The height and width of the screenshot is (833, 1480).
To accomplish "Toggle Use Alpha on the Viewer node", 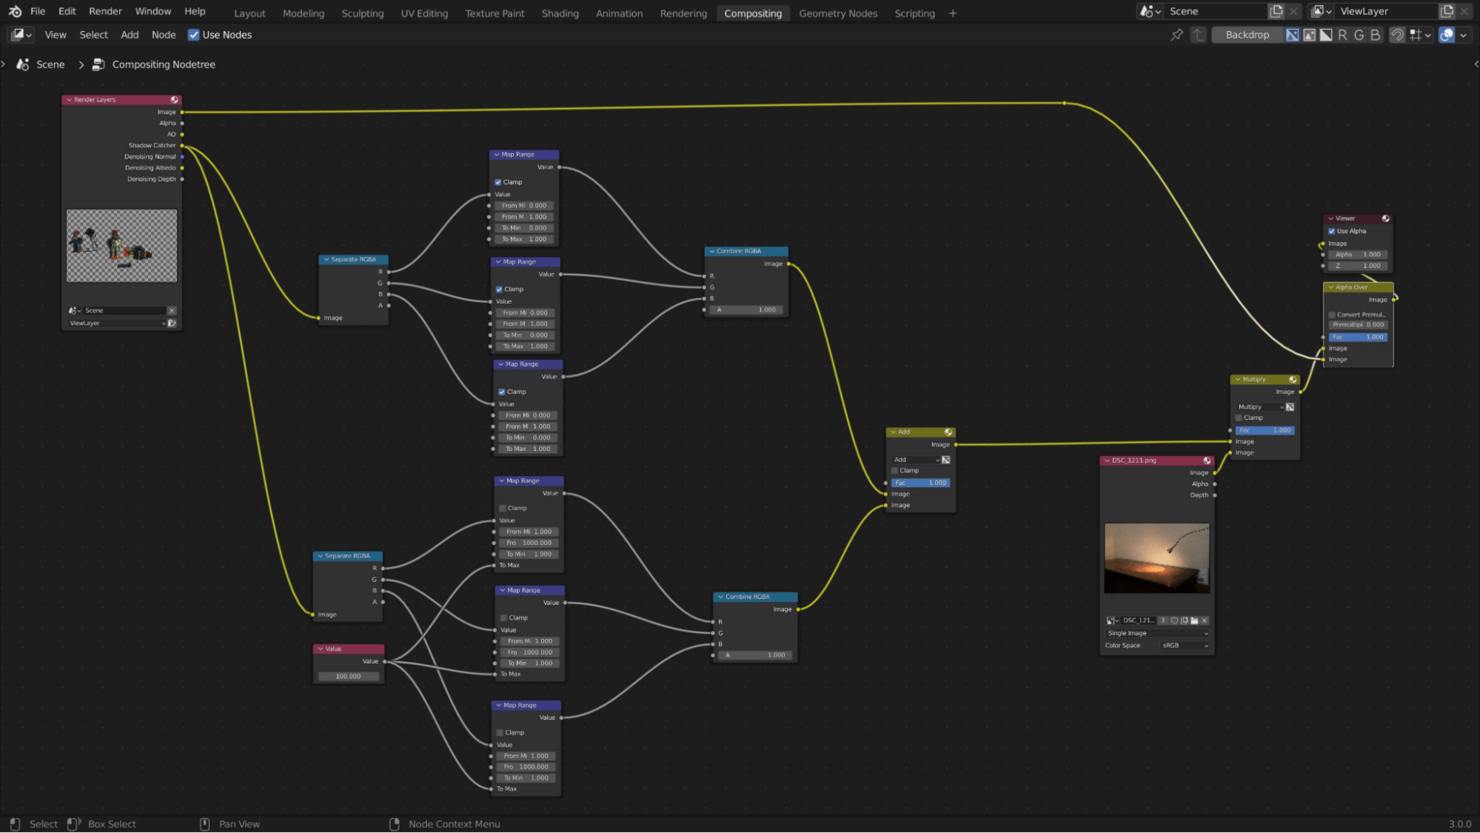I will [x=1331, y=230].
